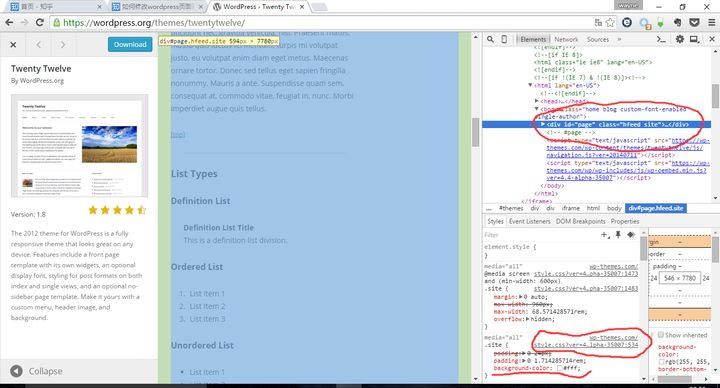Click the Twenty Twelve theme screenshot thumbnail
Viewport: 720px width, 388px height.
tap(79, 146)
